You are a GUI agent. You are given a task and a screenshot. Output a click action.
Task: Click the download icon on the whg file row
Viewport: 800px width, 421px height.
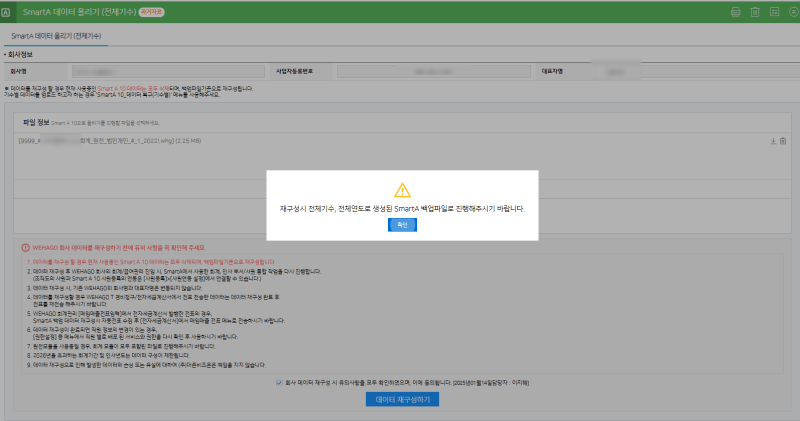[x=773, y=141]
